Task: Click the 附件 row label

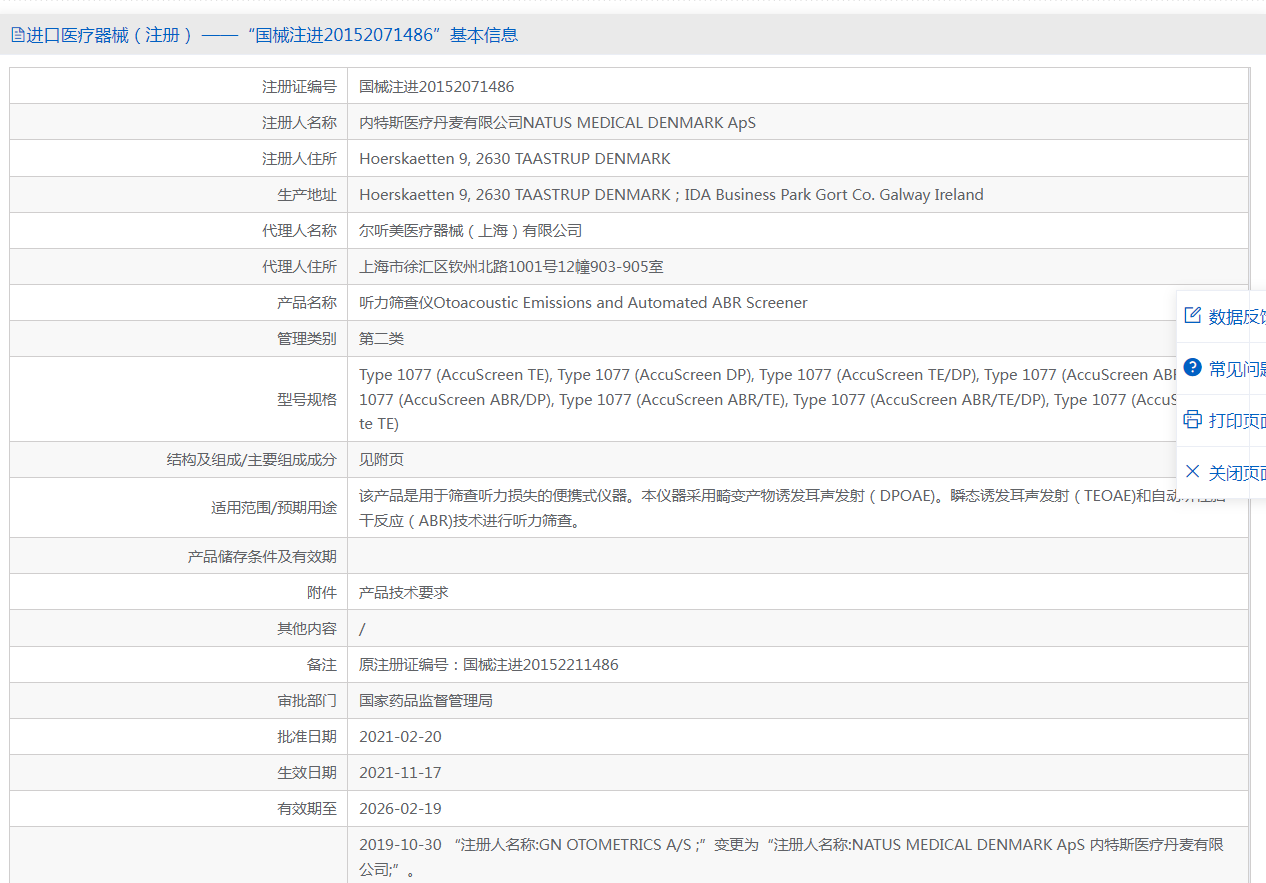Action: point(322,592)
